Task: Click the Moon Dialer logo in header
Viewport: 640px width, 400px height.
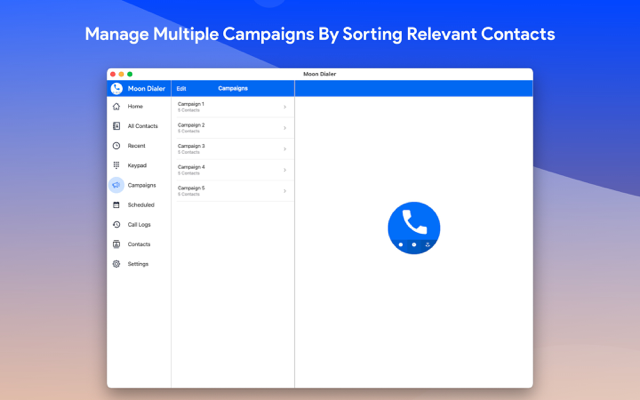Action: (117, 88)
